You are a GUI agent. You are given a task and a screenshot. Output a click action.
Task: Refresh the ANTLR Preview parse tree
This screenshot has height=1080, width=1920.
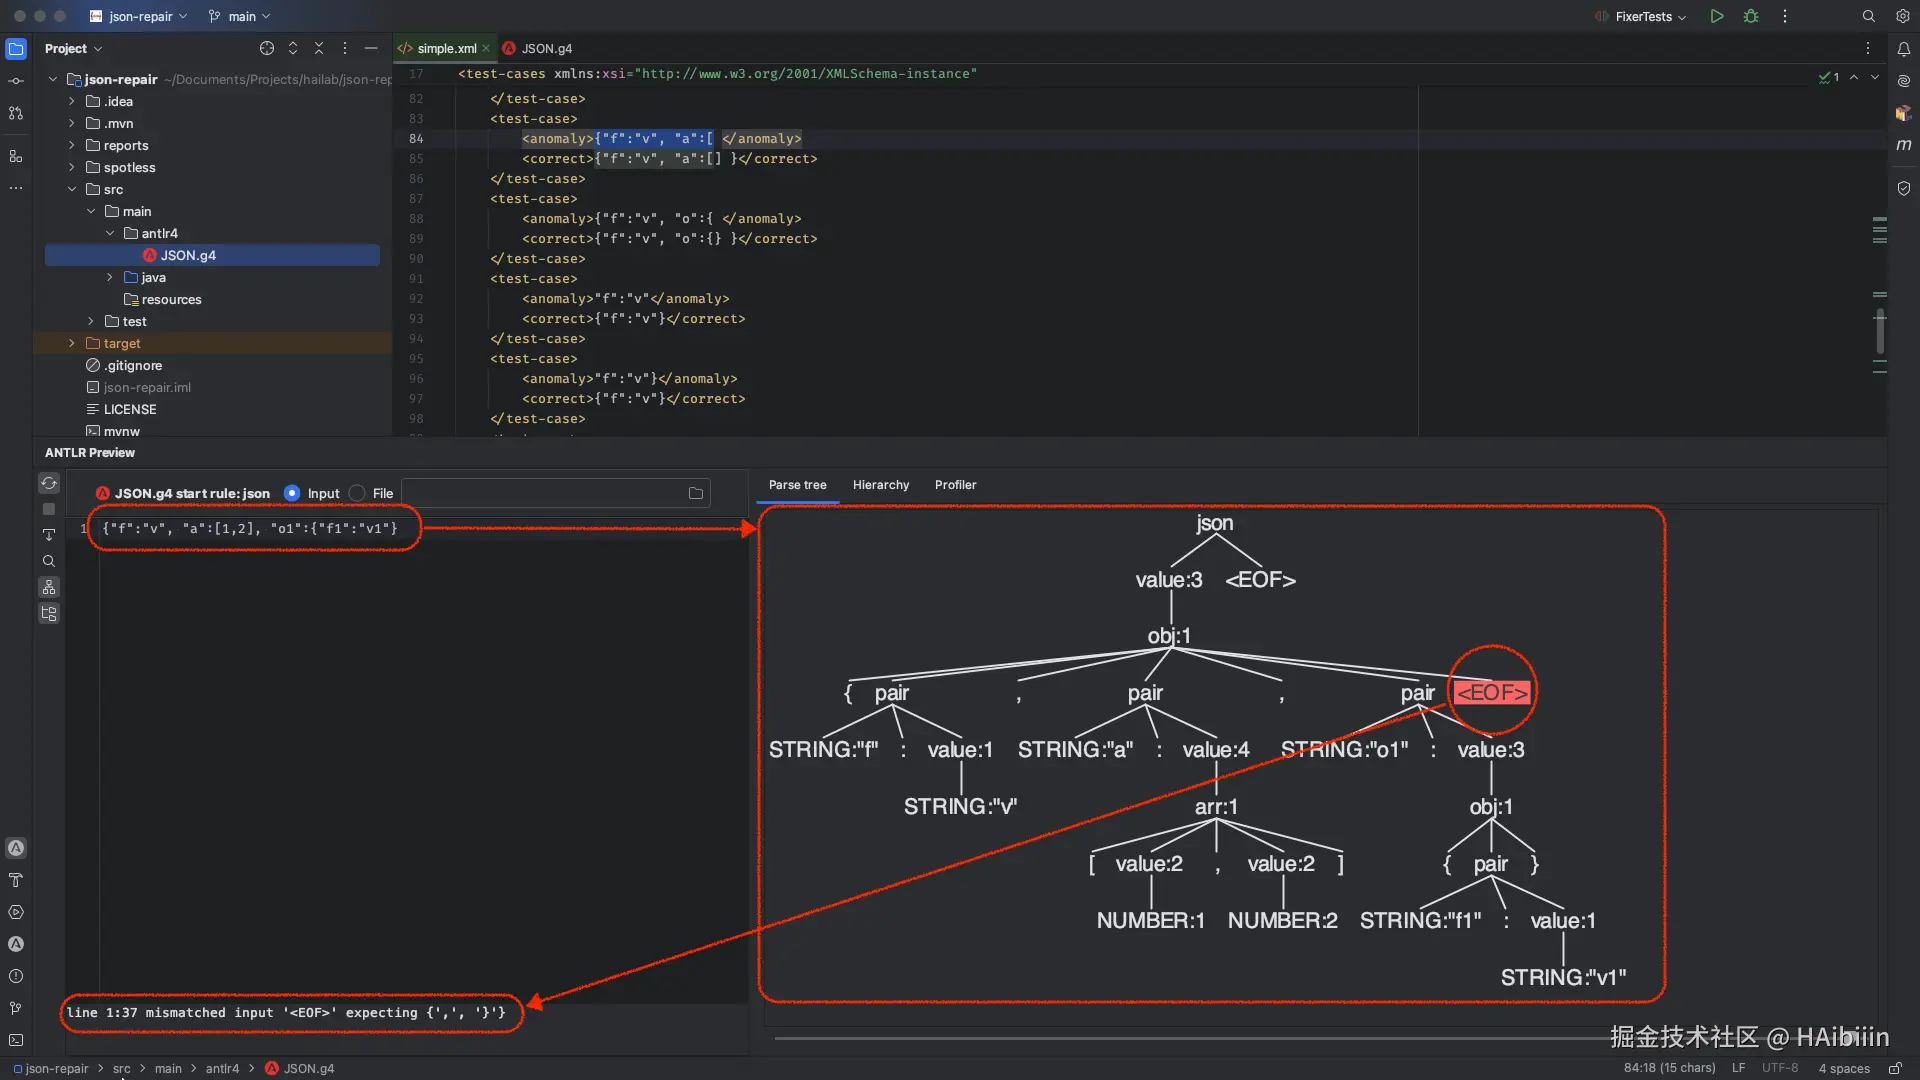coord(49,483)
